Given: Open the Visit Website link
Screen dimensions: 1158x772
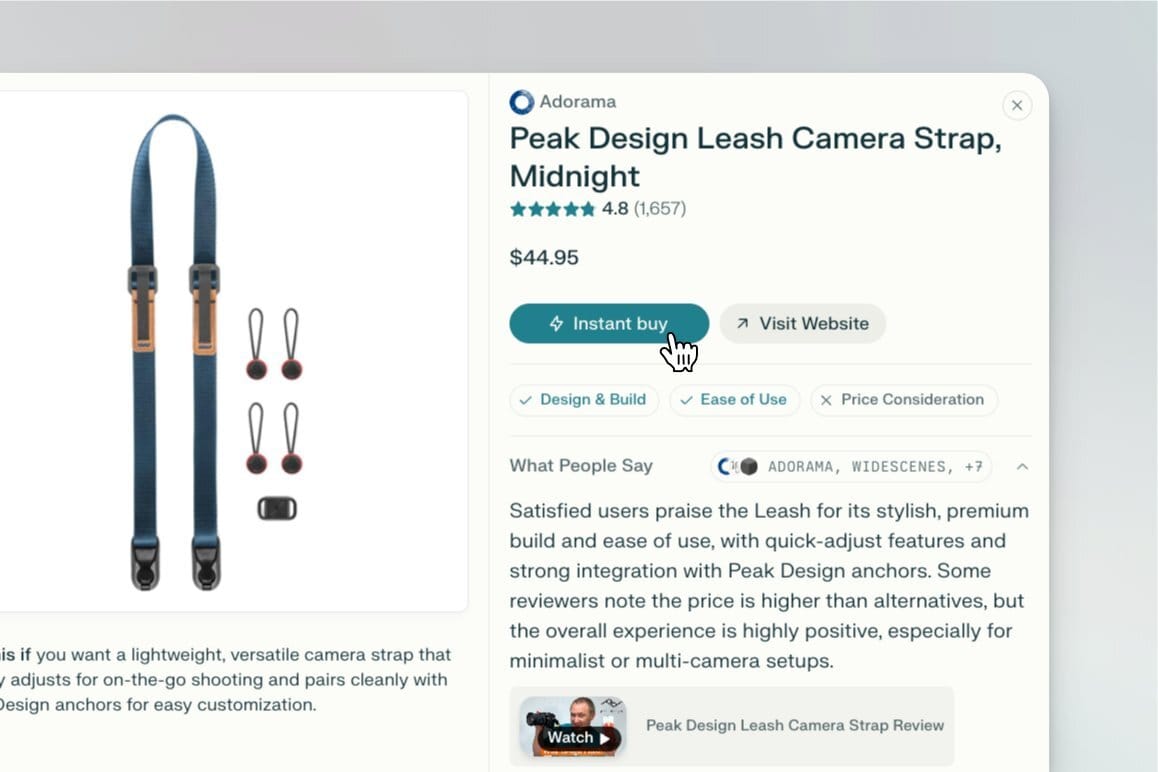Looking at the screenshot, I should tap(803, 324).
